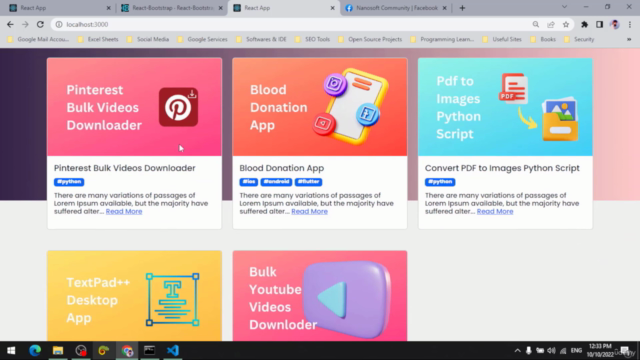
Task: Show more bookmarks with the double chevron
Action: [629, 39]
